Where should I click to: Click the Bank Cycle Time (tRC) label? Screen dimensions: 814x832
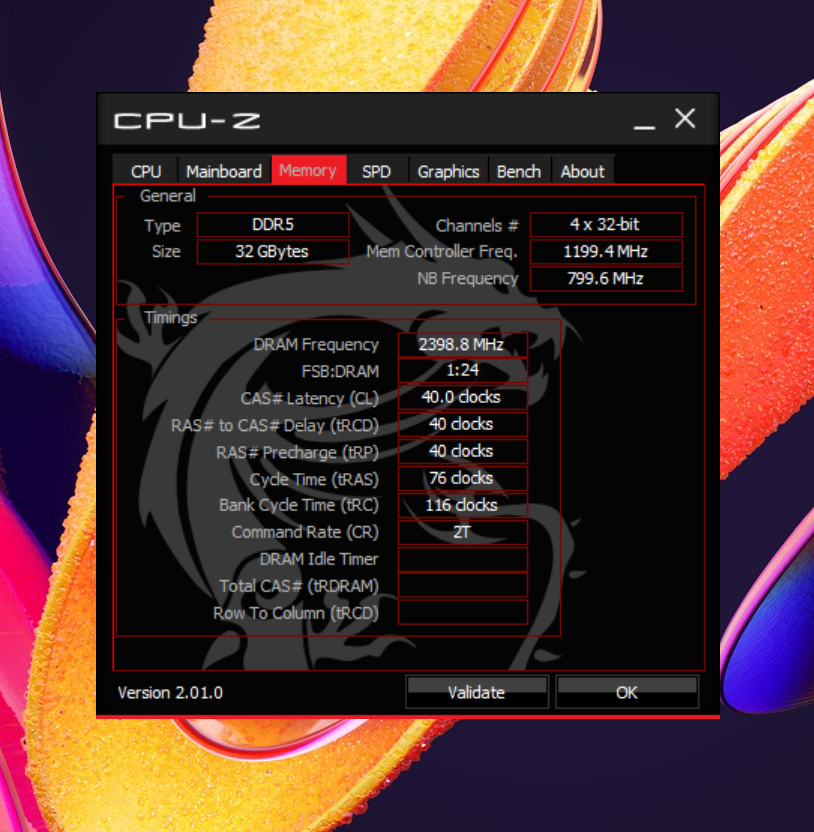click(x=299, y=505)
